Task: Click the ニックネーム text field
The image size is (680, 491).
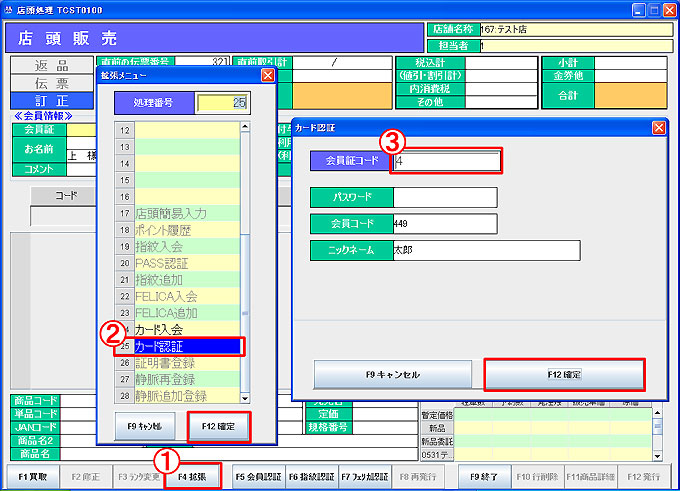Action: [486, 250]
